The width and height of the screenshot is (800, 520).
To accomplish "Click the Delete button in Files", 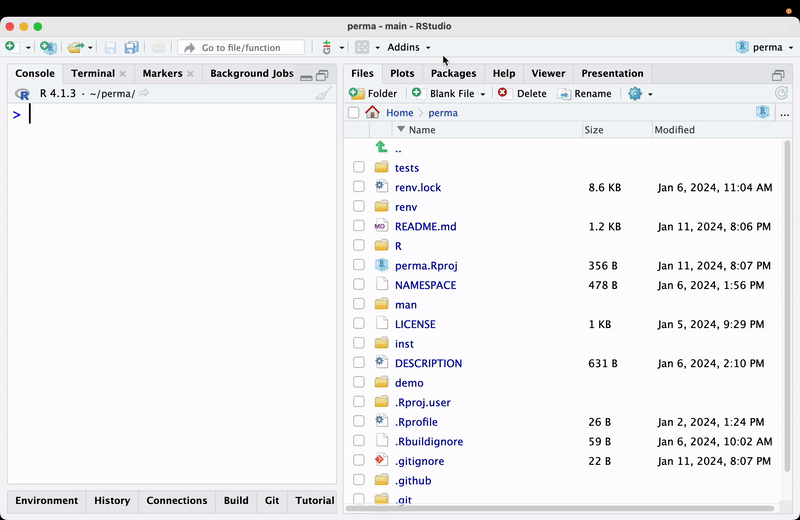I will [x=522, y=93].
